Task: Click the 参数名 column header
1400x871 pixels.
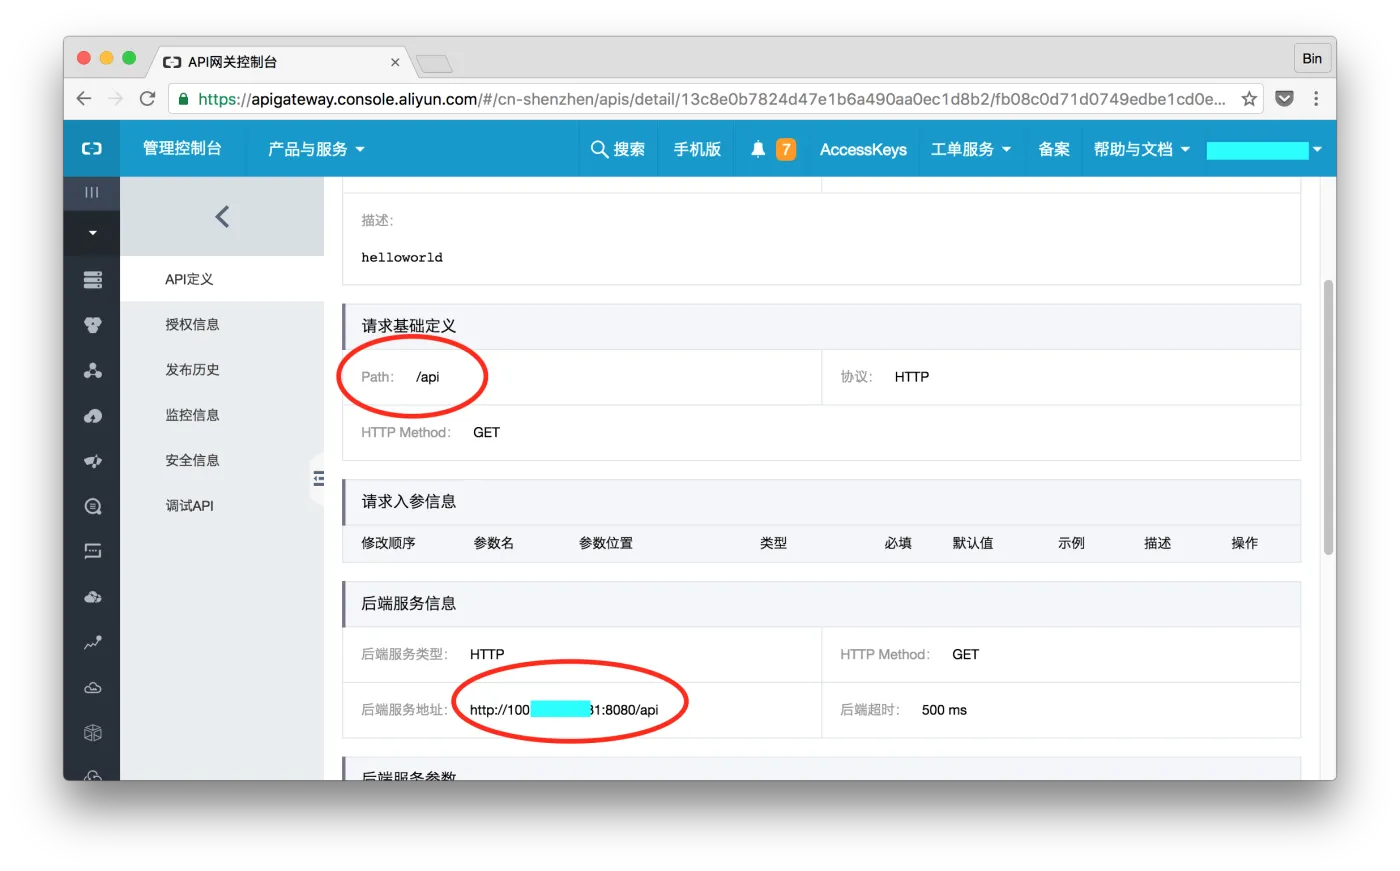Action: point(494,543)
